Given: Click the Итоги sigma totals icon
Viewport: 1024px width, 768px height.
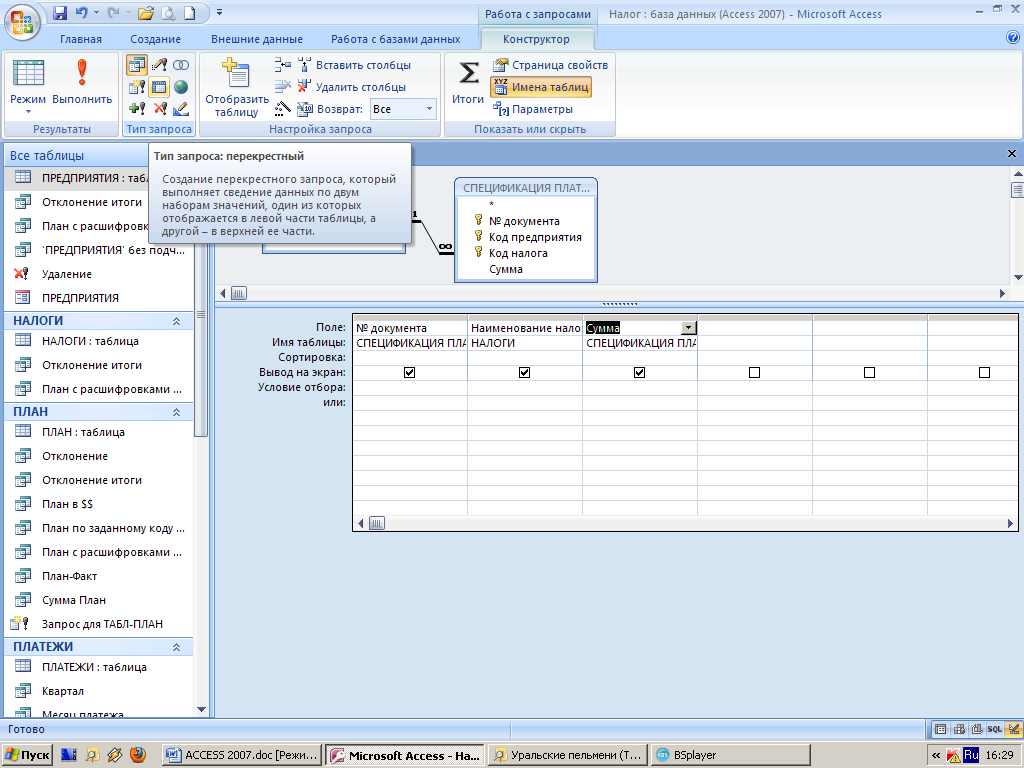Looking at the screenshot, I should pyautogui.click(x=468, y=82).
